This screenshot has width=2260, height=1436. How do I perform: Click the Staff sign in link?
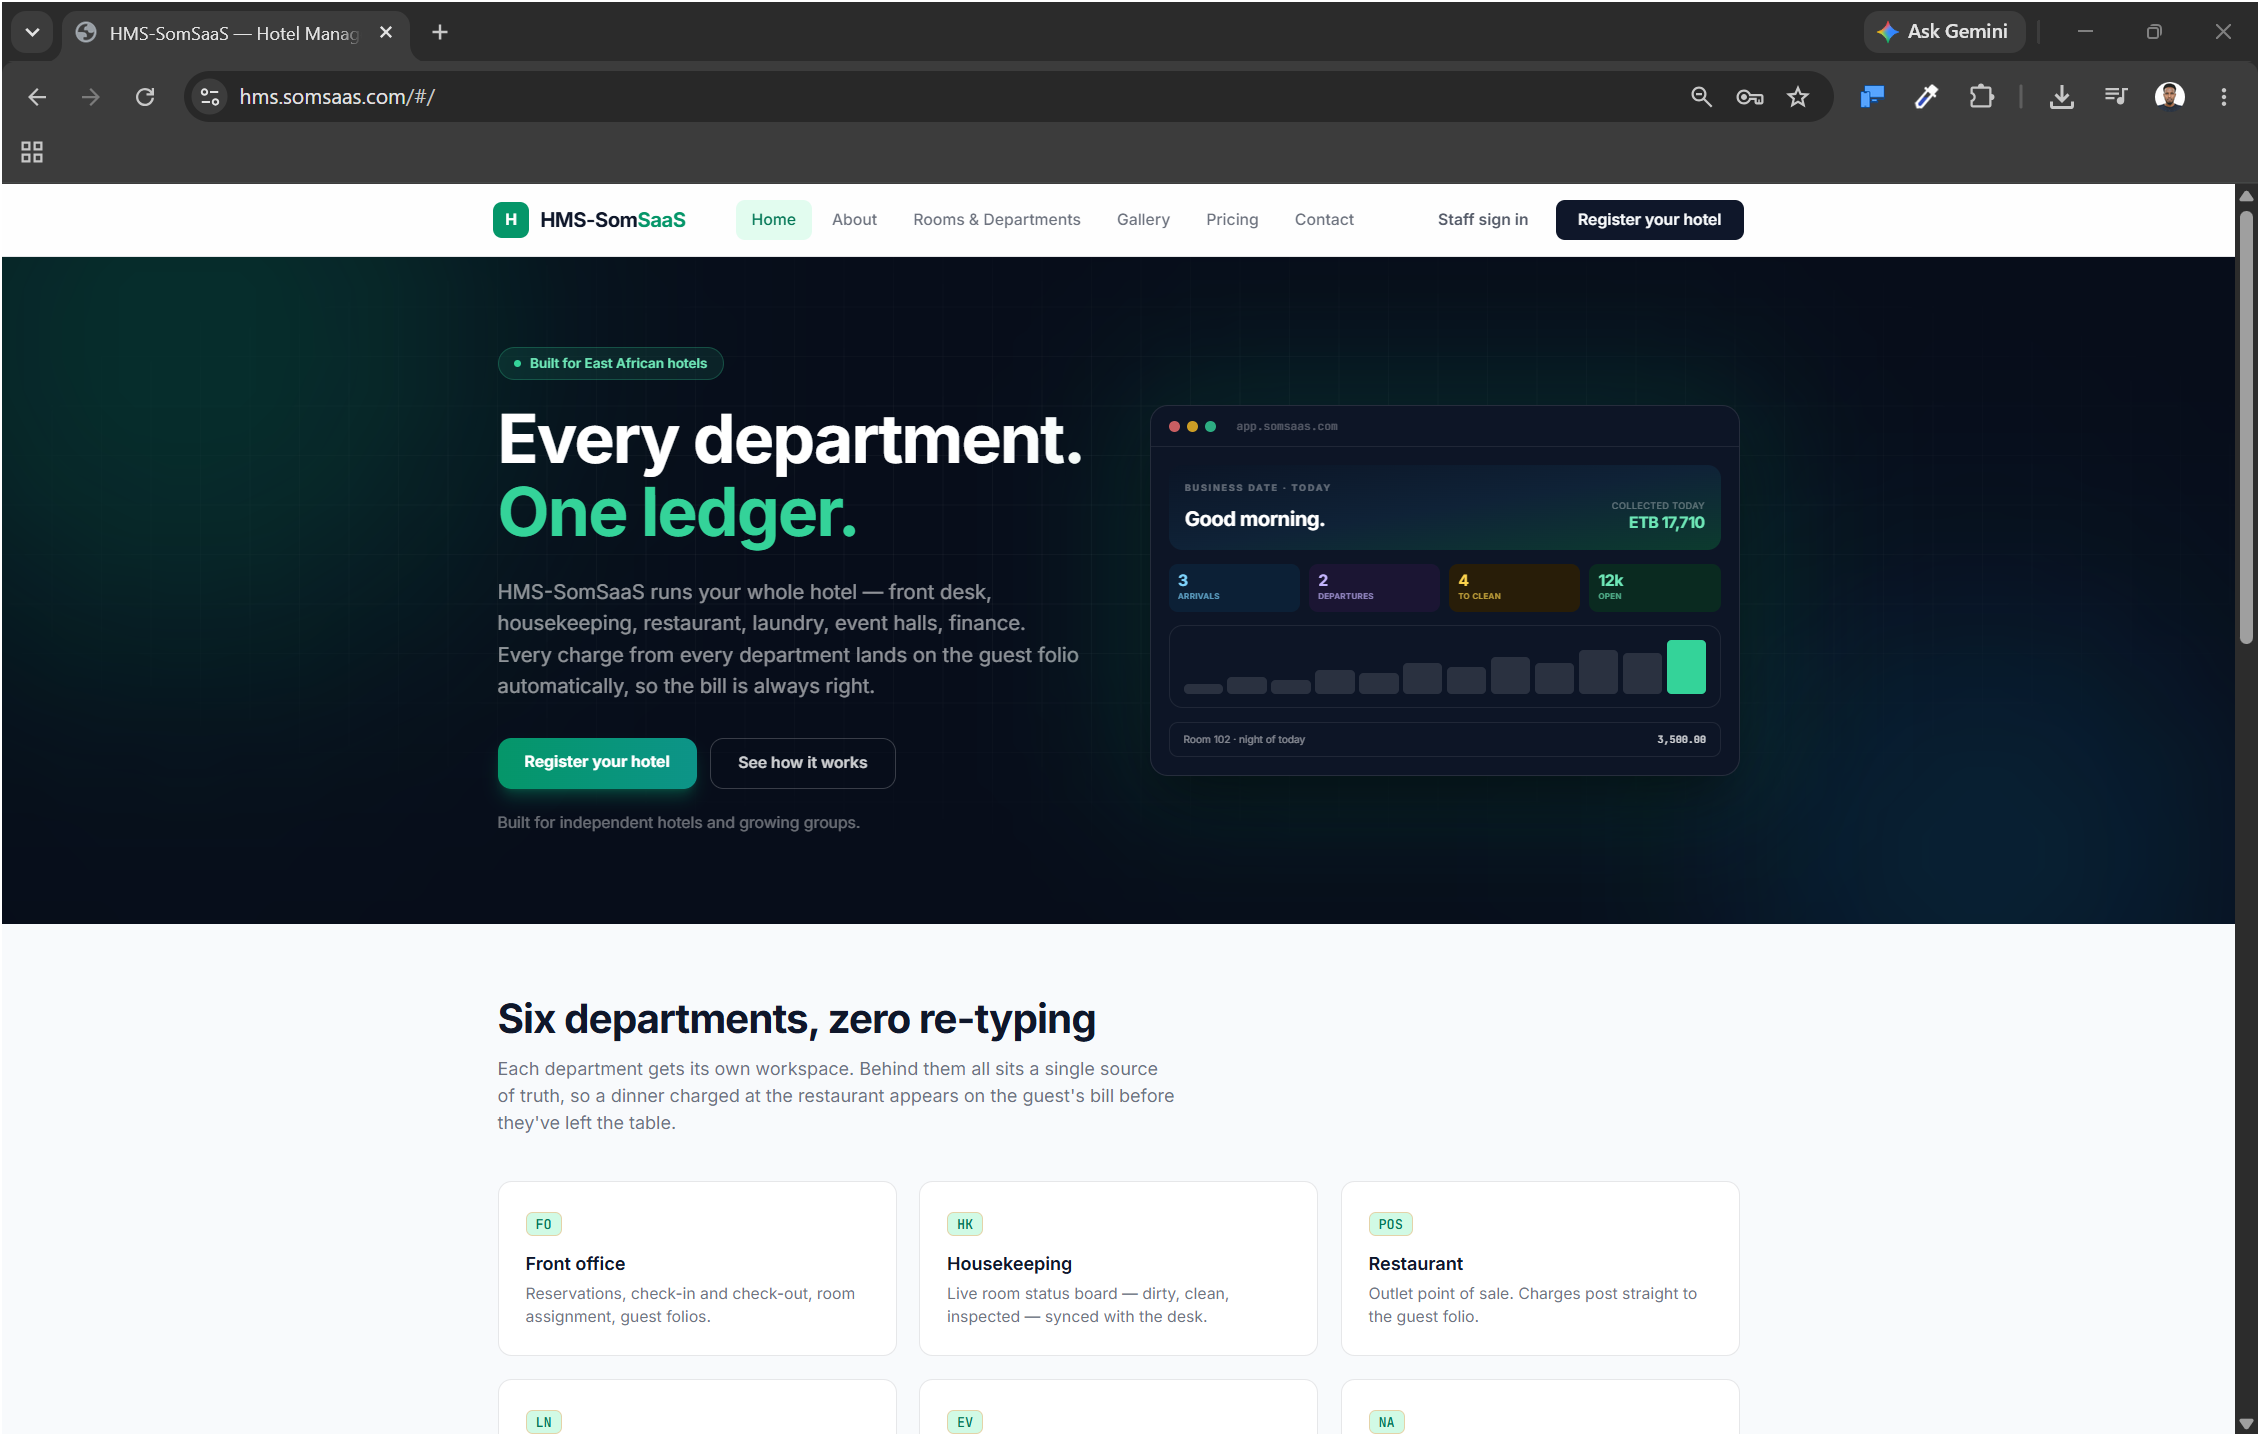coord(1483,220)
